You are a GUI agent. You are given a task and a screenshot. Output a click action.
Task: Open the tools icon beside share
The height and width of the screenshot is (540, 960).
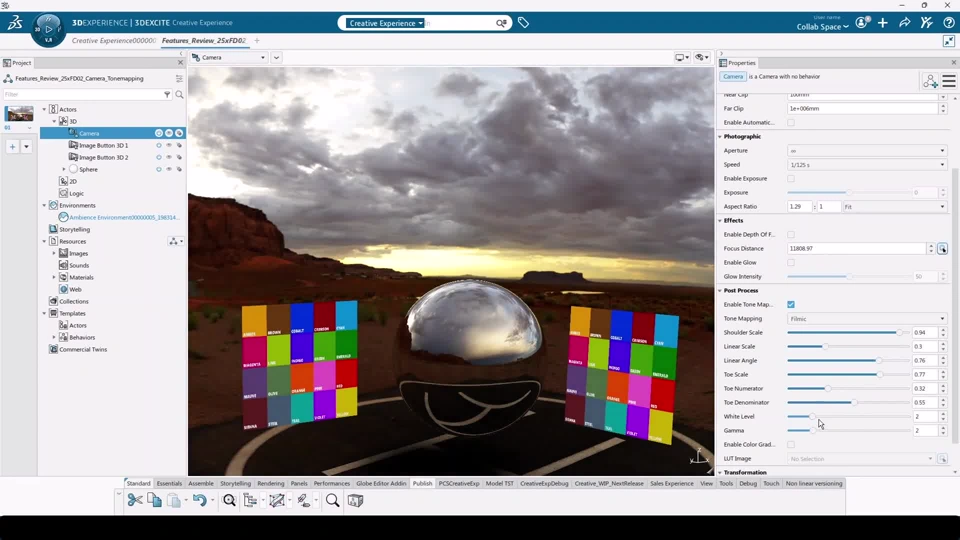[926, 23]
